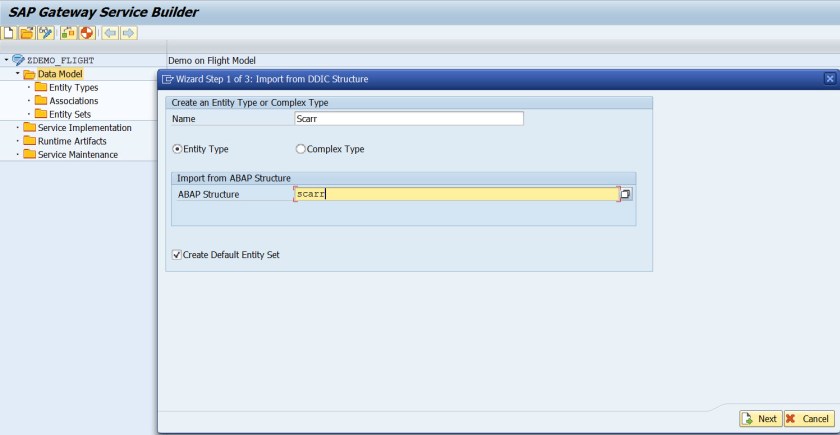Collapse the Data Model tree node
The width and height of the screenshot is (840, 435).
(x=18, y=73)
